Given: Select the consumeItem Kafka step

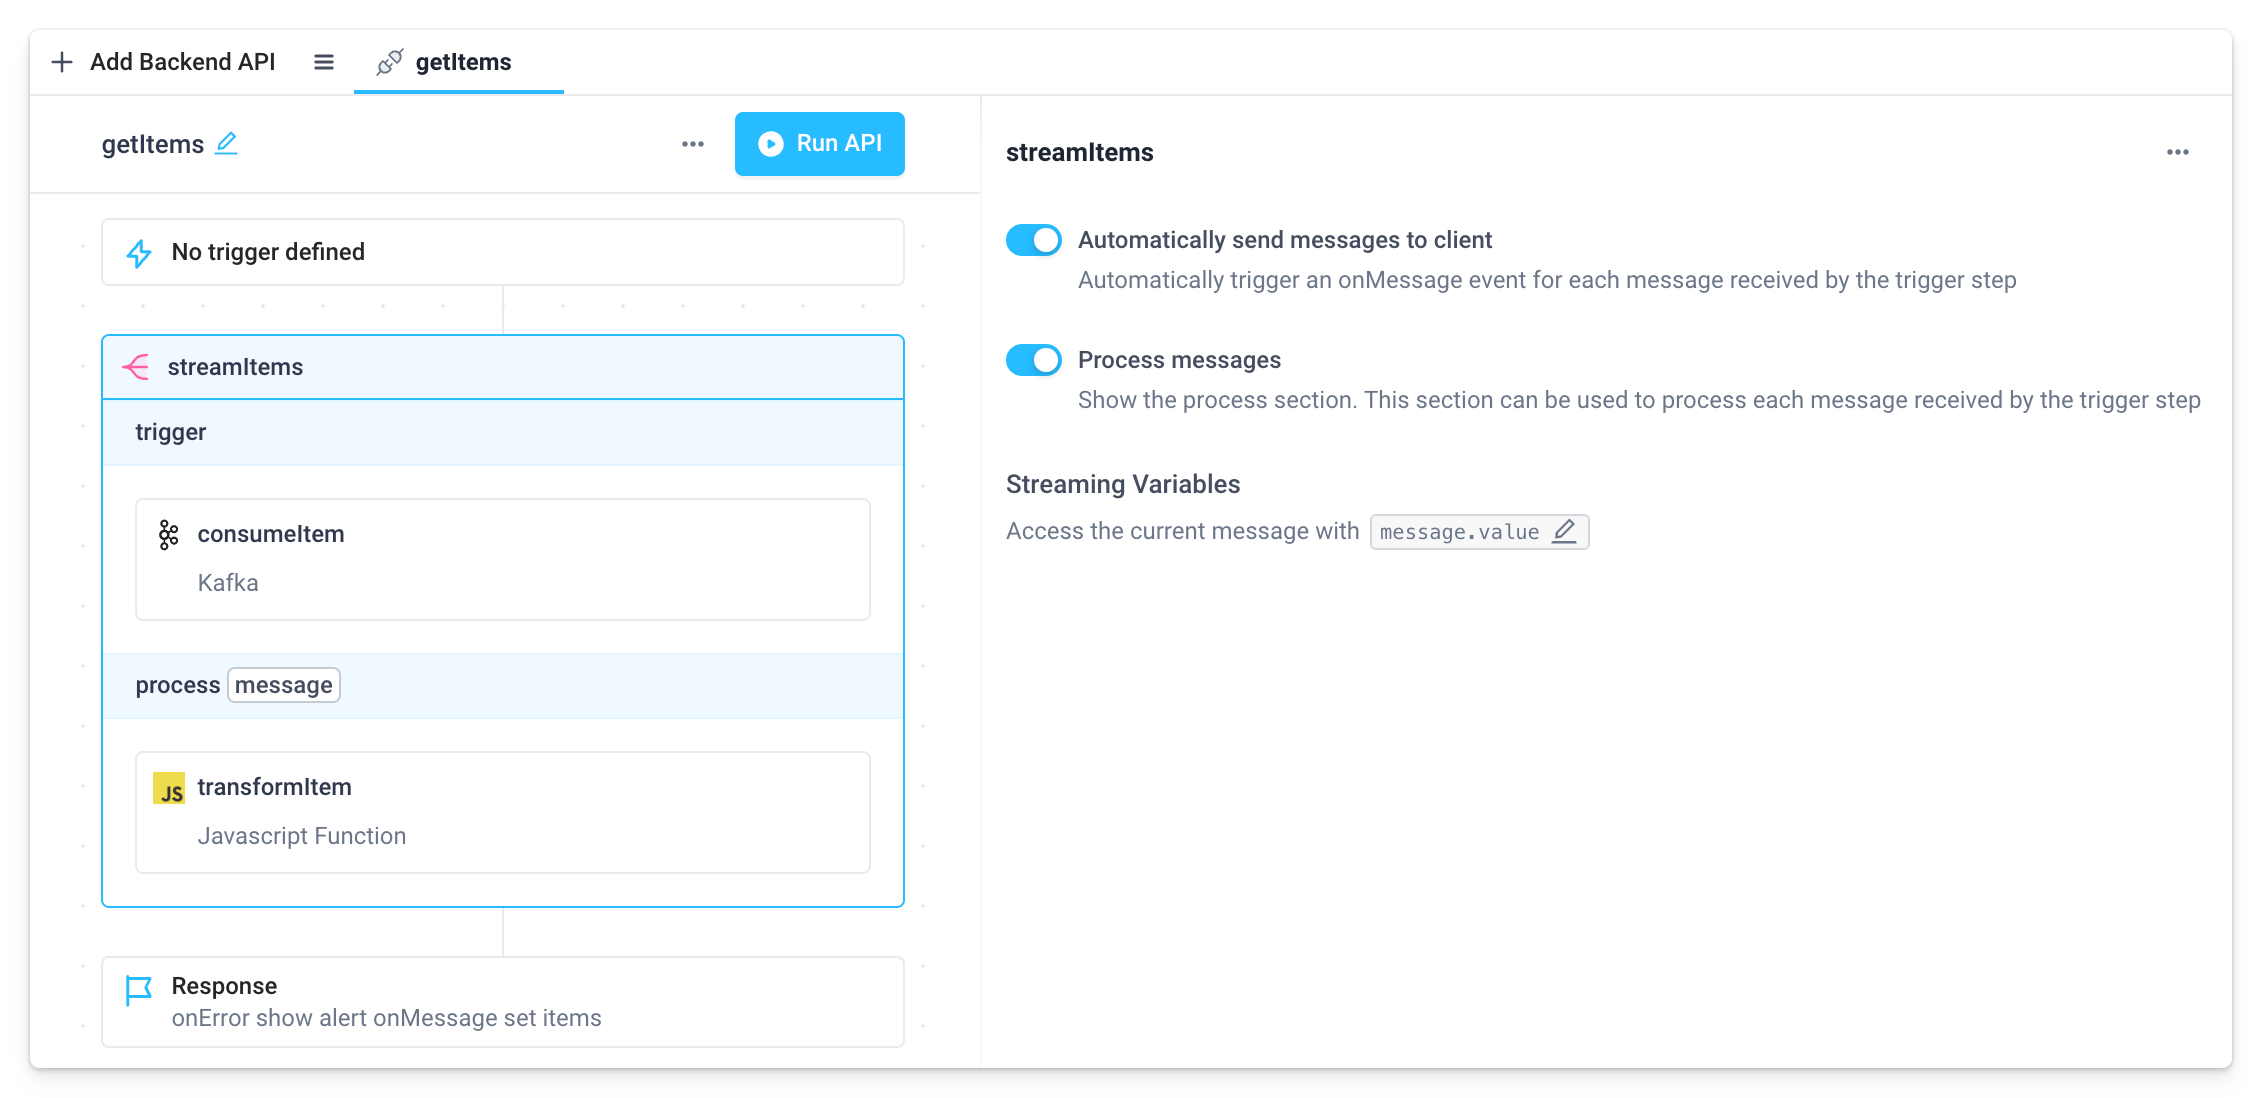Looking at the screenshot, I should 502,559.
